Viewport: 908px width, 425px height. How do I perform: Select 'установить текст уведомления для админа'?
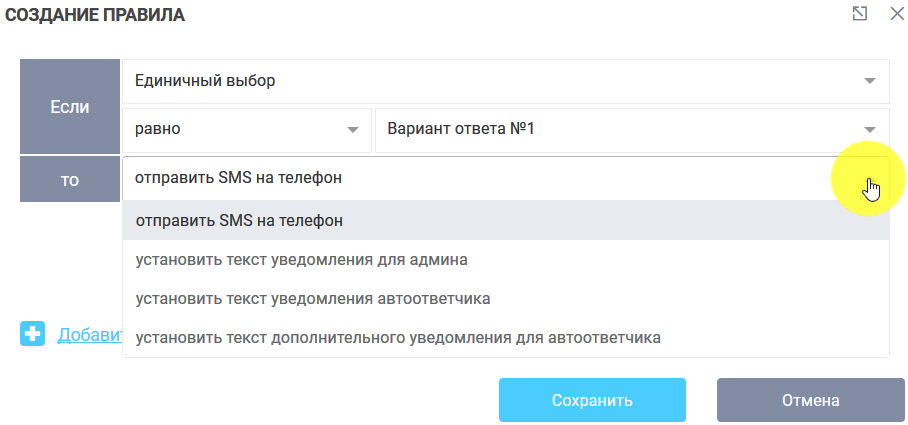pos(302,259)
